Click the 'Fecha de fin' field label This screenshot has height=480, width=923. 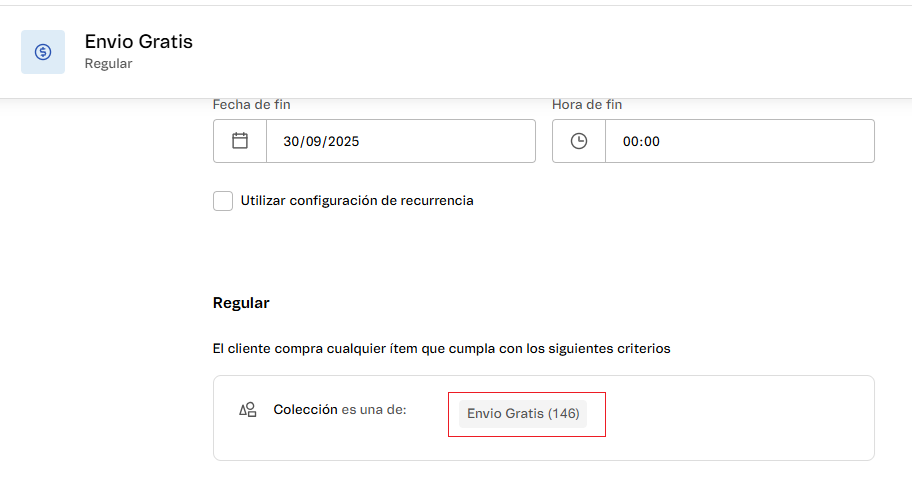[x=252, y=105]
